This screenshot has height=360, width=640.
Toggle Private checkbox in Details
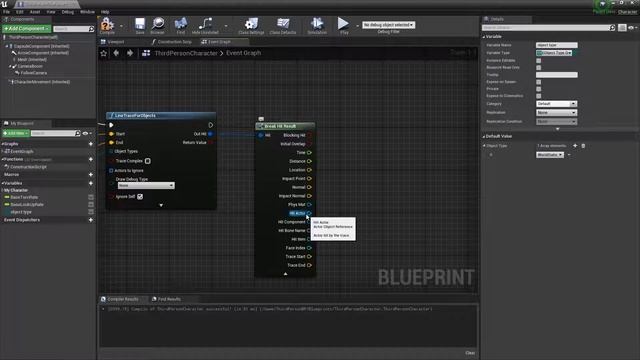(x=538, y=89)
